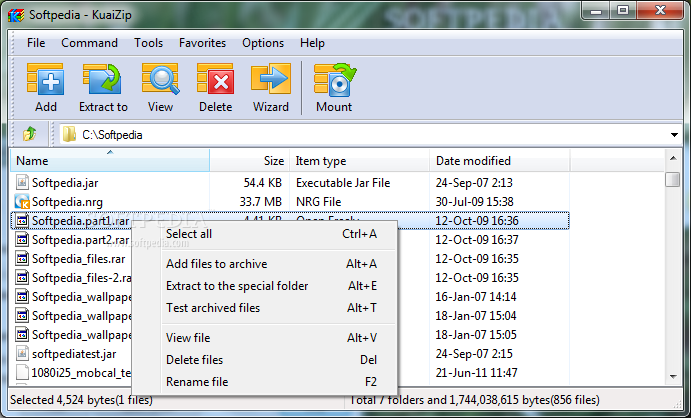691x418 pixels.
Task: Click the 12-Oct-09 16:37 date cell
Action: coord(477,240)
